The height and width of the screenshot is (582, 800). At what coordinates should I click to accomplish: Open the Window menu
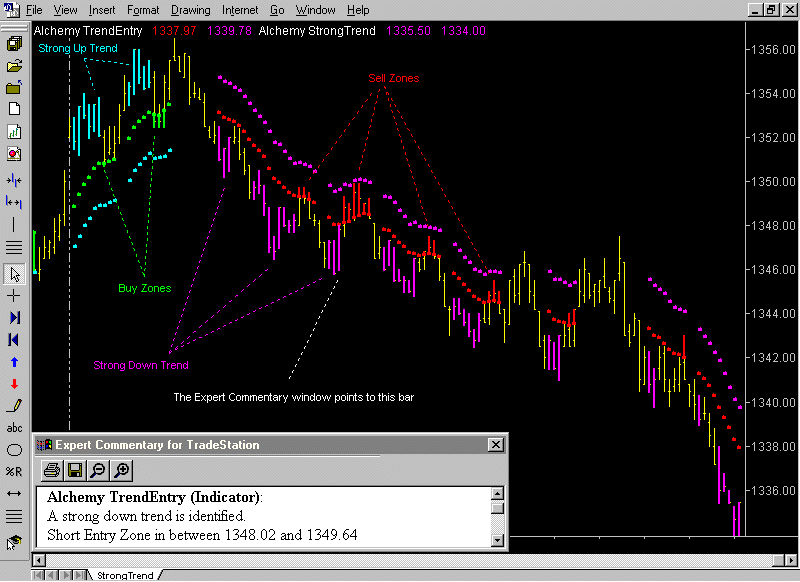coord(315,10)
